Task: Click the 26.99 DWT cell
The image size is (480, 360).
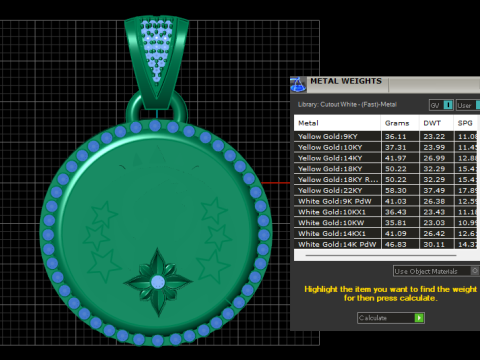Action: point(437,158)
